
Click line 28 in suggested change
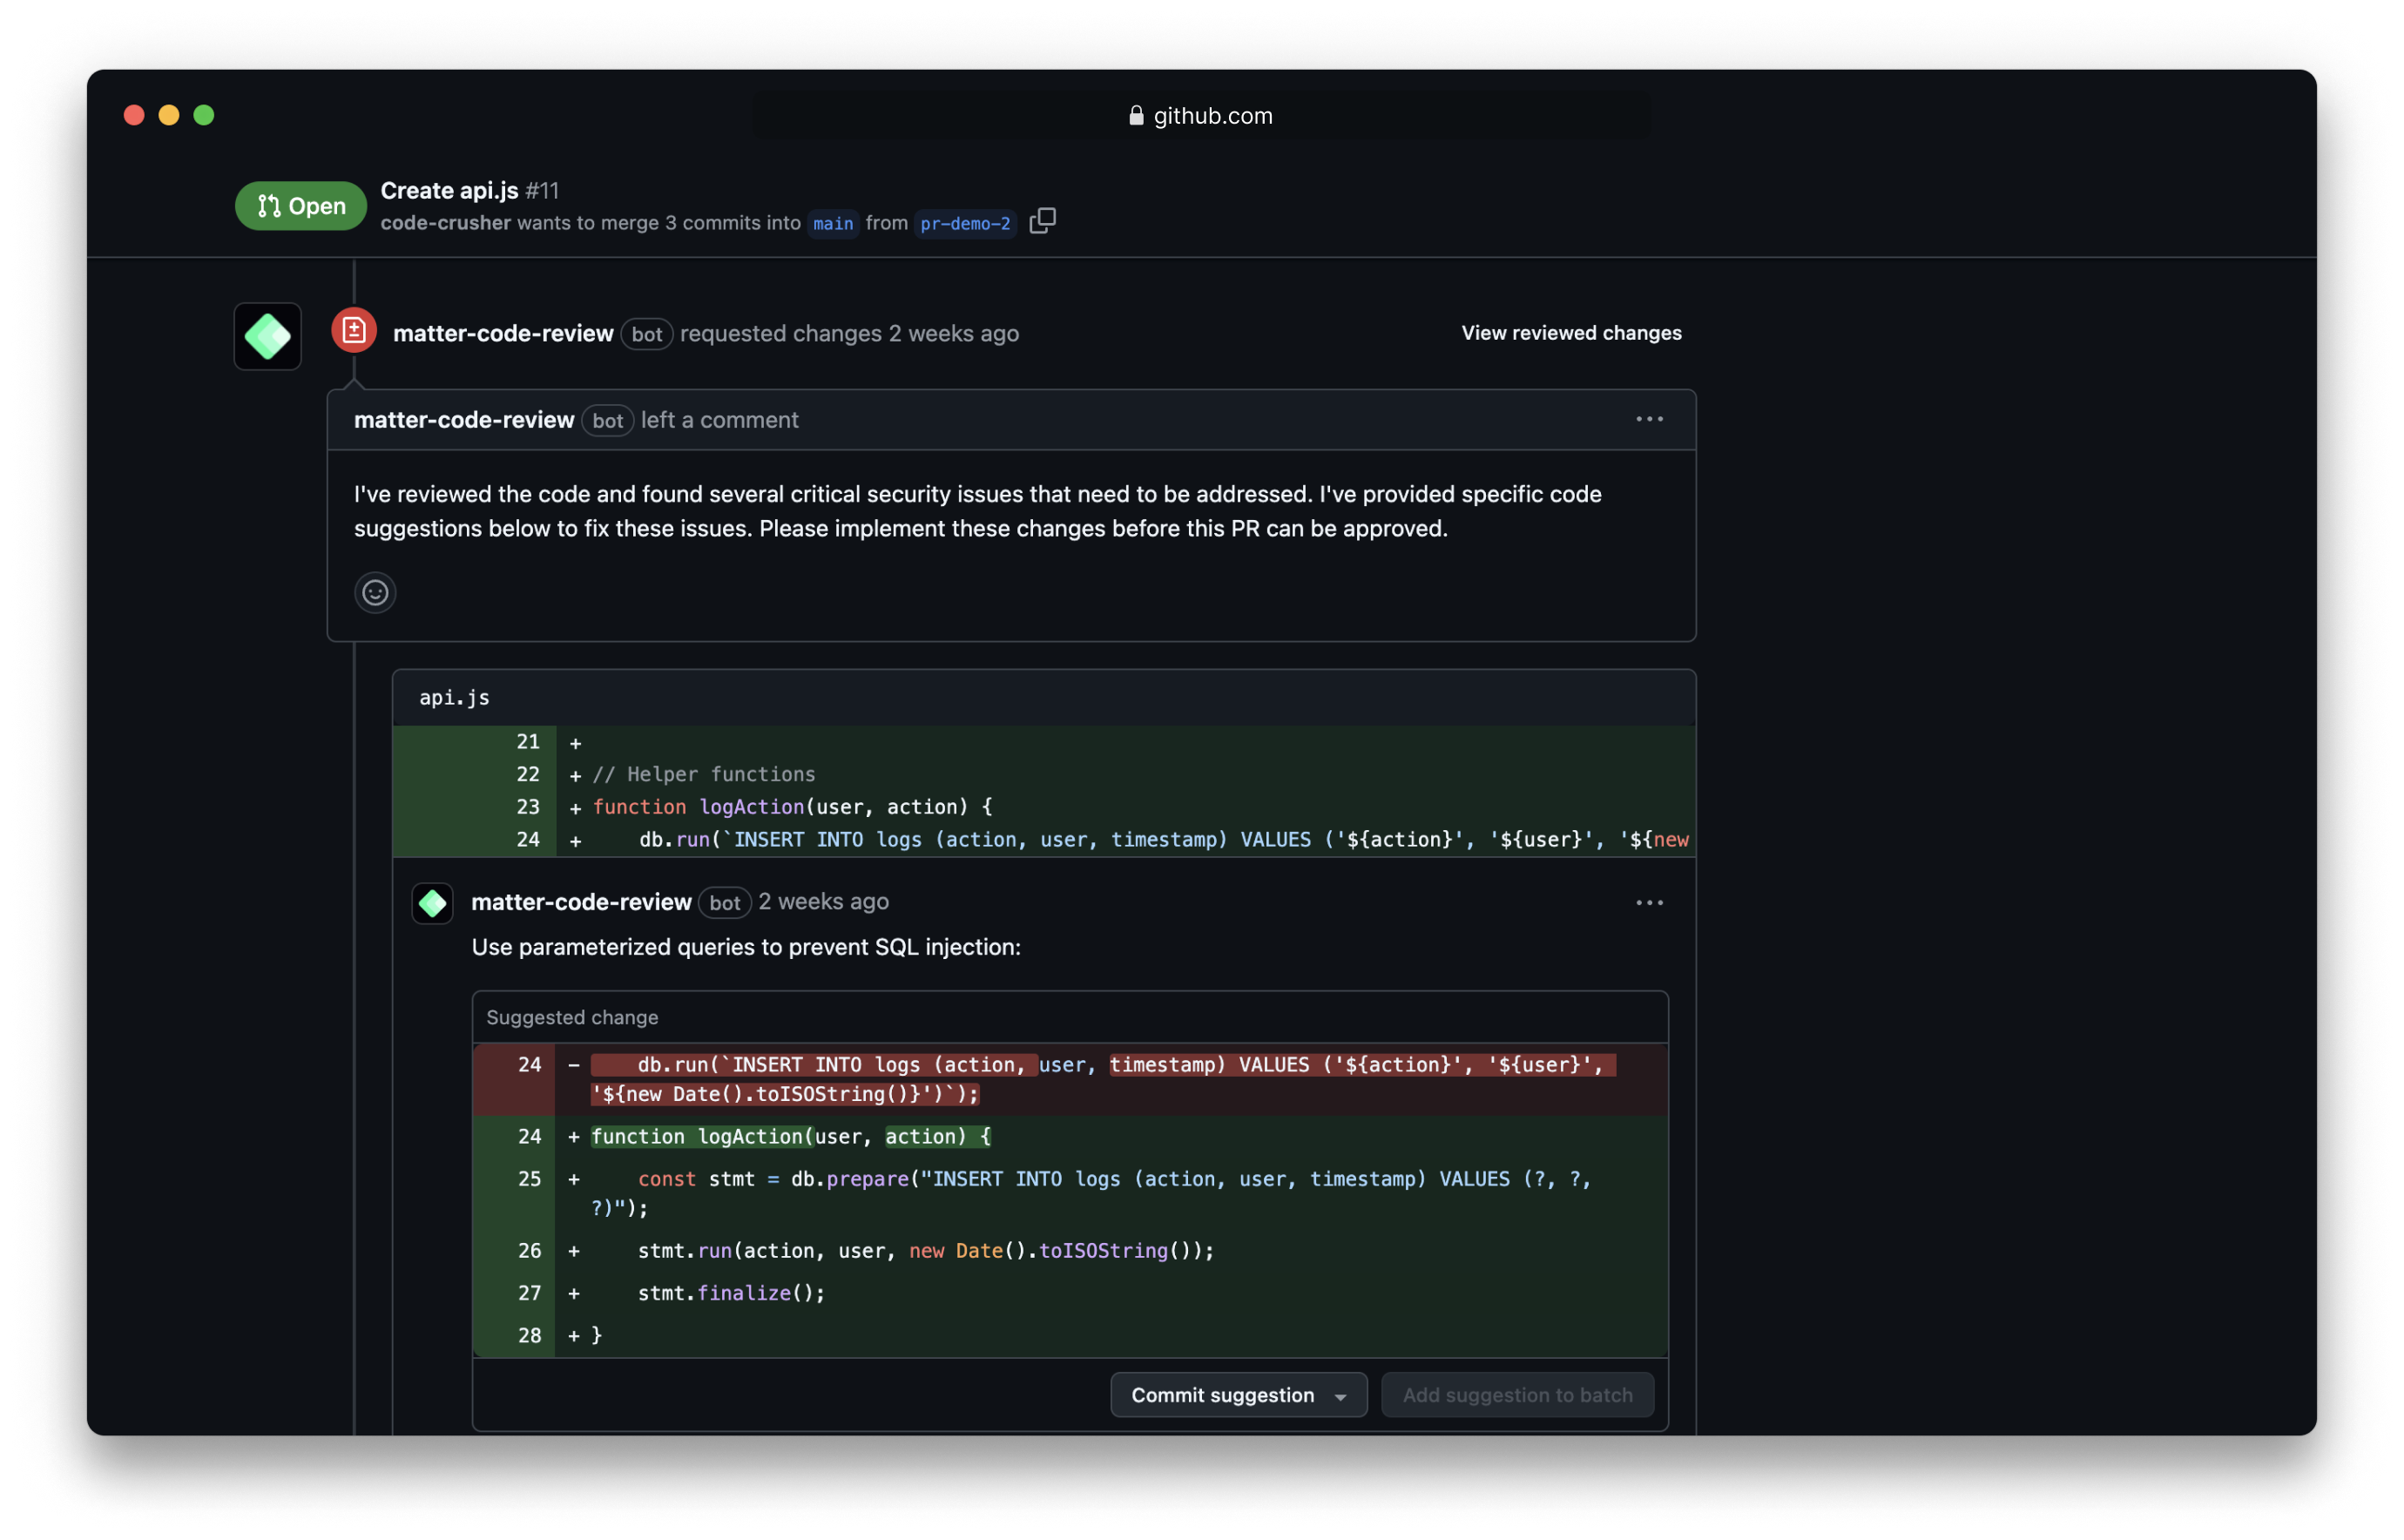[1070, 1335]
